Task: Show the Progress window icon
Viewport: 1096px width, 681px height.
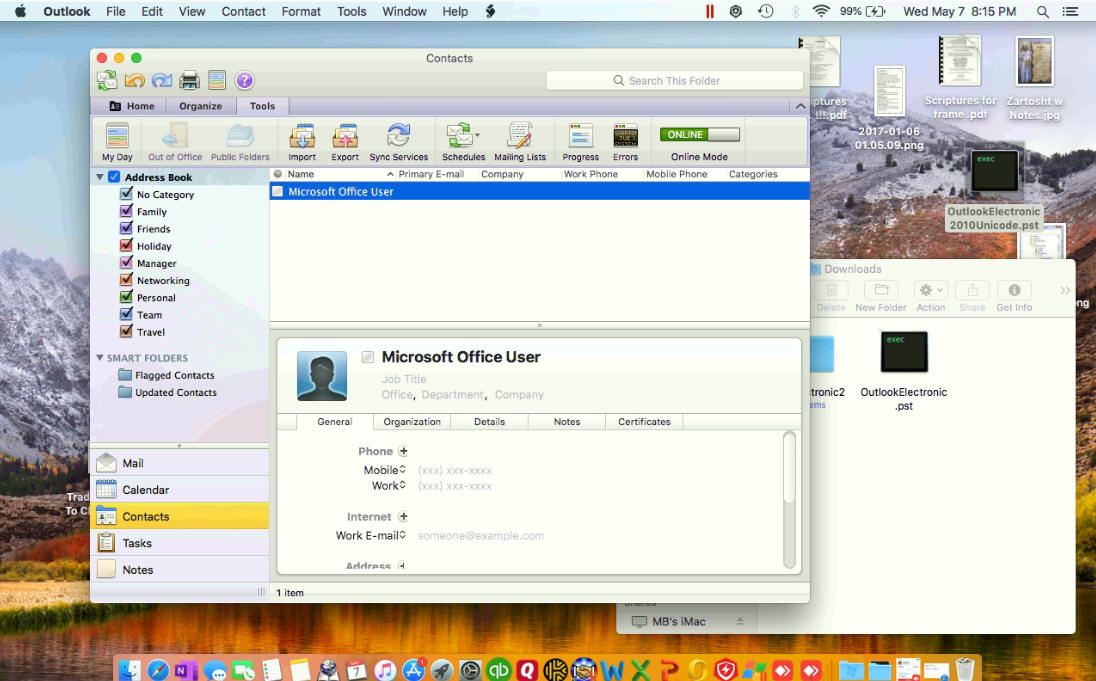Action: coord(580,142)
